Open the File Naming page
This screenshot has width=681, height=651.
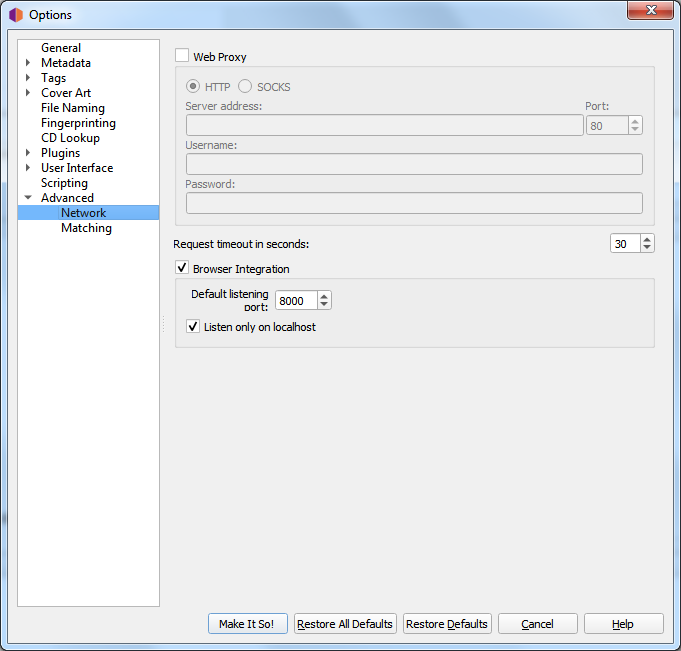point(72,108)
